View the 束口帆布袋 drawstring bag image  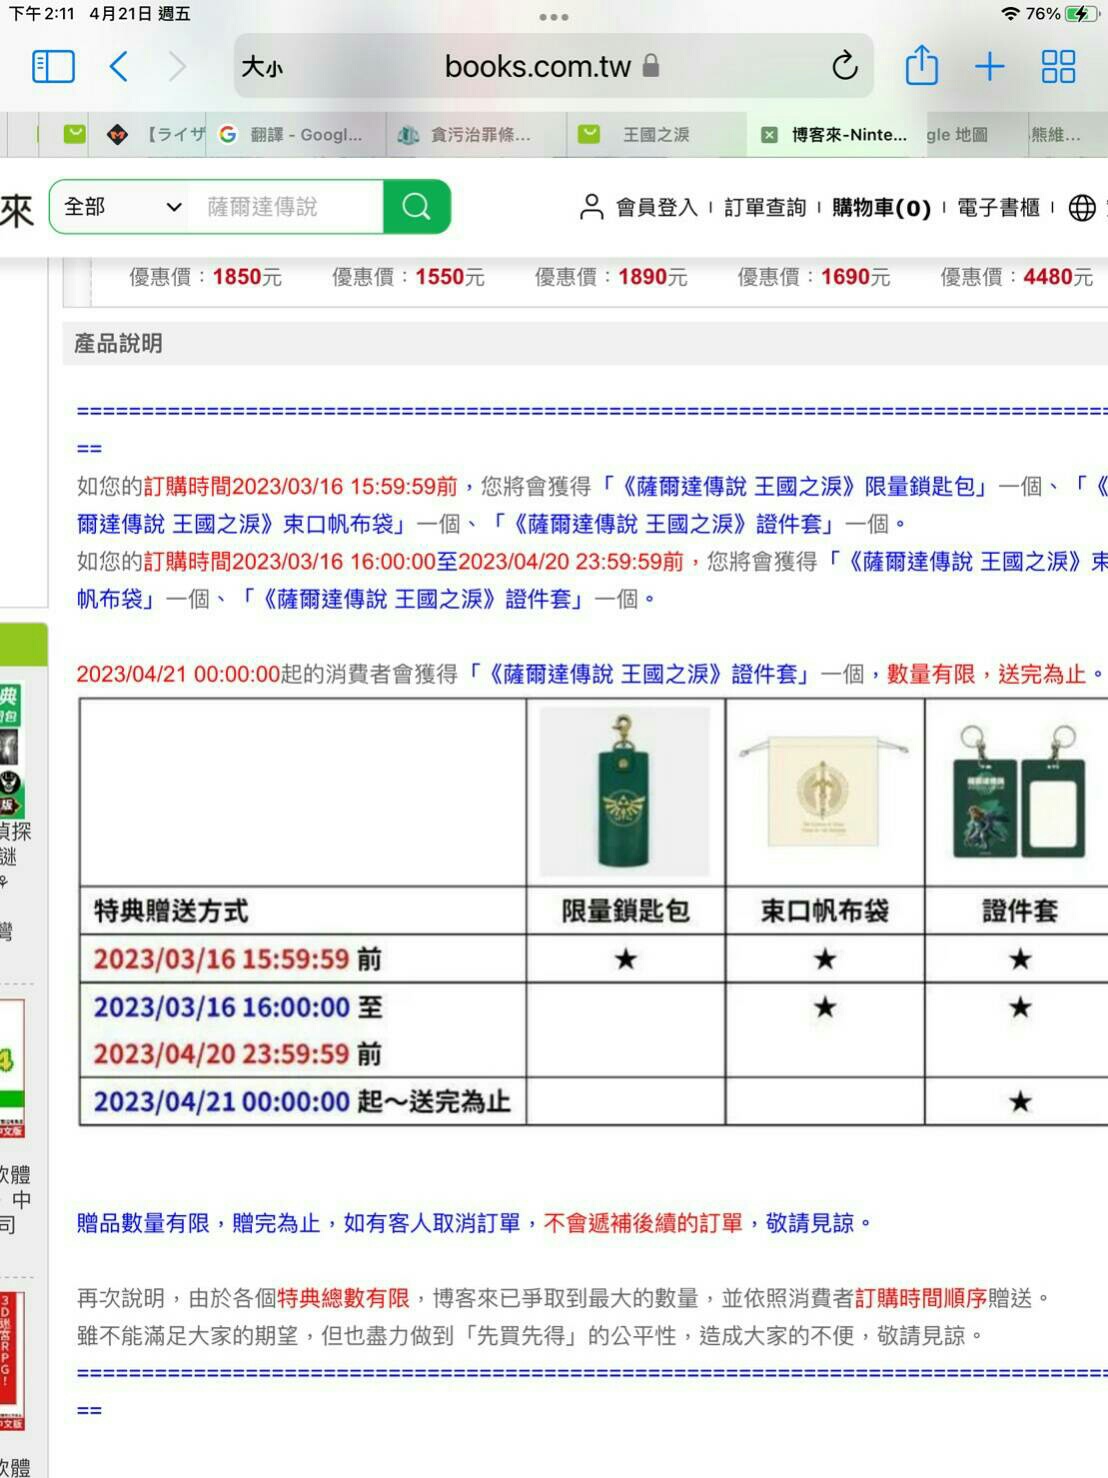coord(824,792)
